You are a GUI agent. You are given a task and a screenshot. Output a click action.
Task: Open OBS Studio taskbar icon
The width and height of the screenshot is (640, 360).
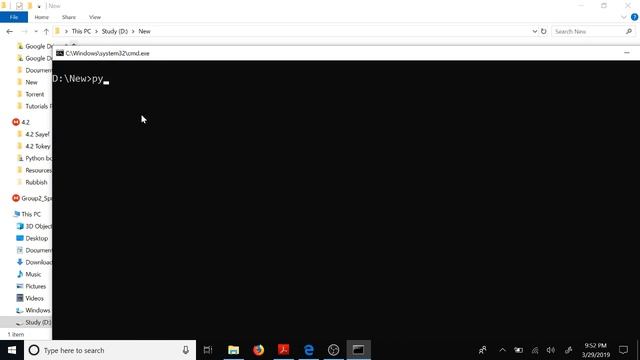click(x=333, y=350)
